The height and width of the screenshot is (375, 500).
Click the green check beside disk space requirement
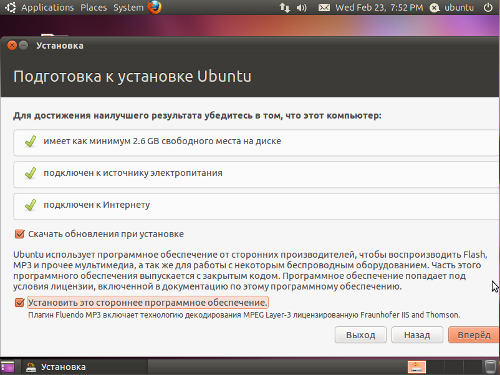tap(30, 141)
